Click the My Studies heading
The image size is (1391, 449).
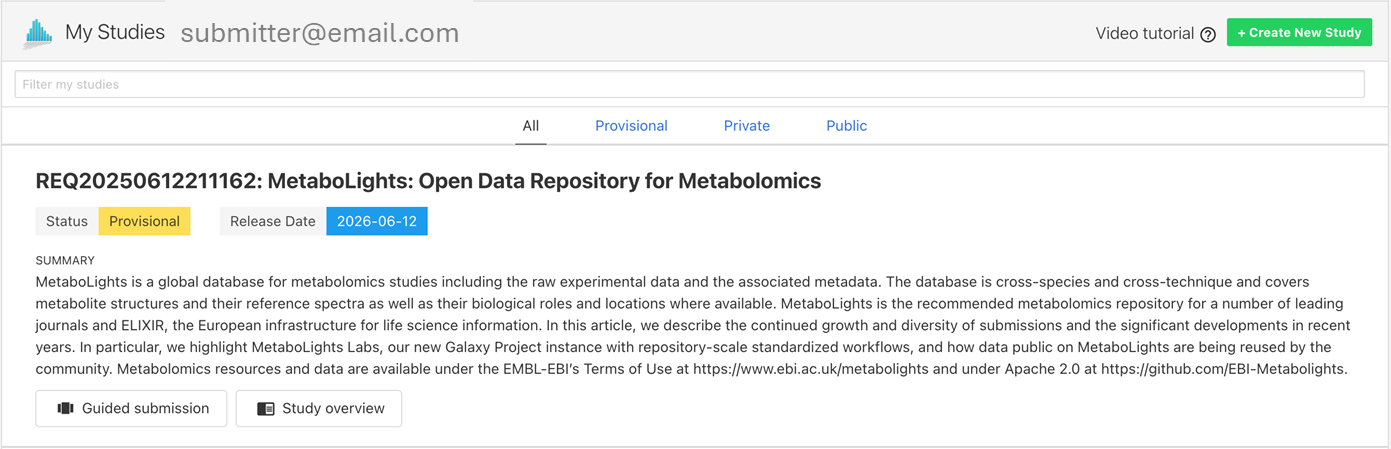pyautogui.click(x=115, y=32)
